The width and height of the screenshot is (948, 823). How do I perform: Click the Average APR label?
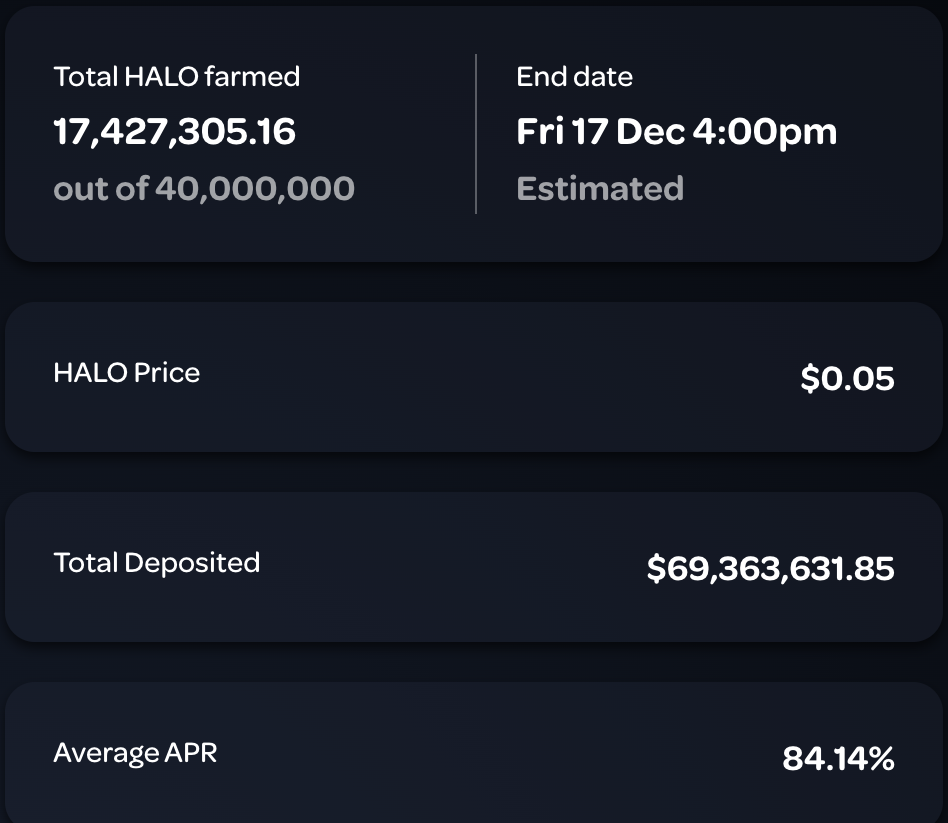(x=135, y=753)
